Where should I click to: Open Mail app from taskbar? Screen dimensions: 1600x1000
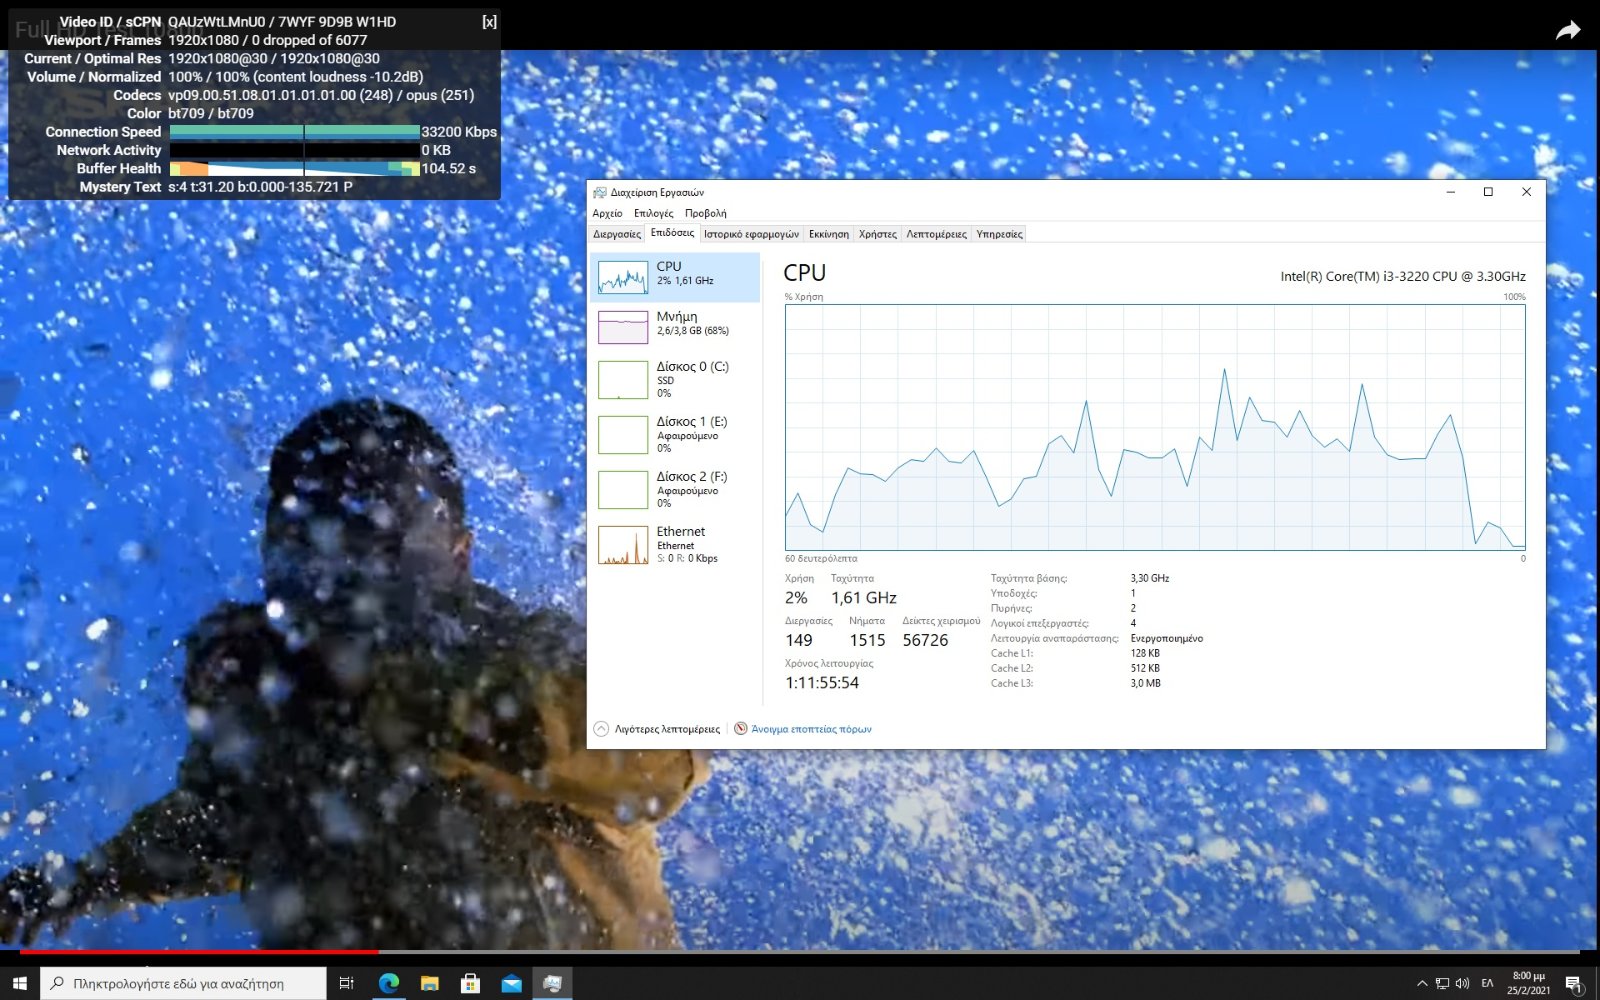[x=511, y=983]
